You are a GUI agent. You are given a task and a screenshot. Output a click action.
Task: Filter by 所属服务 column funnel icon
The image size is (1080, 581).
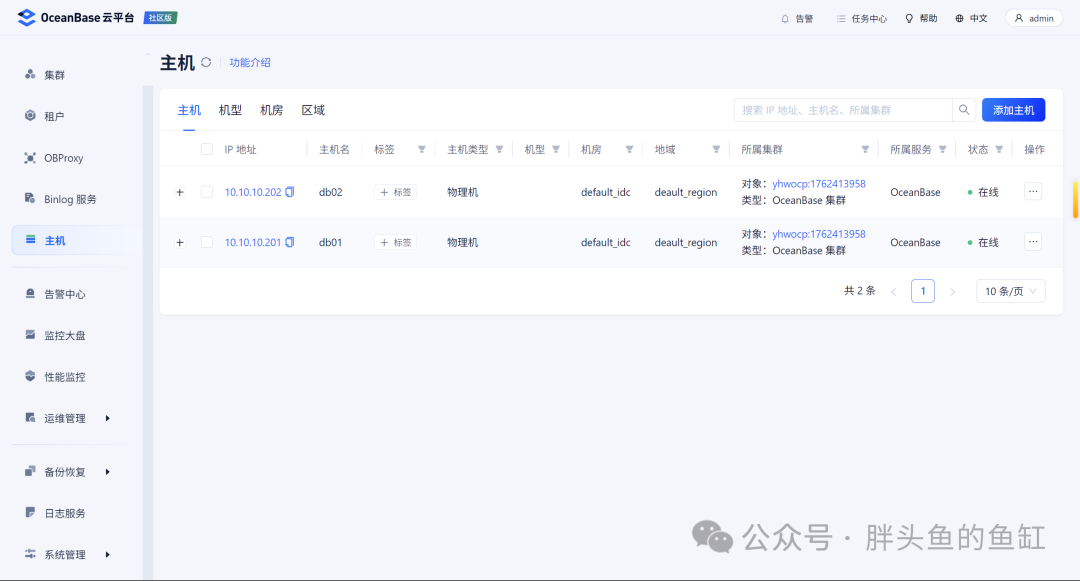[x=942, y=149]
